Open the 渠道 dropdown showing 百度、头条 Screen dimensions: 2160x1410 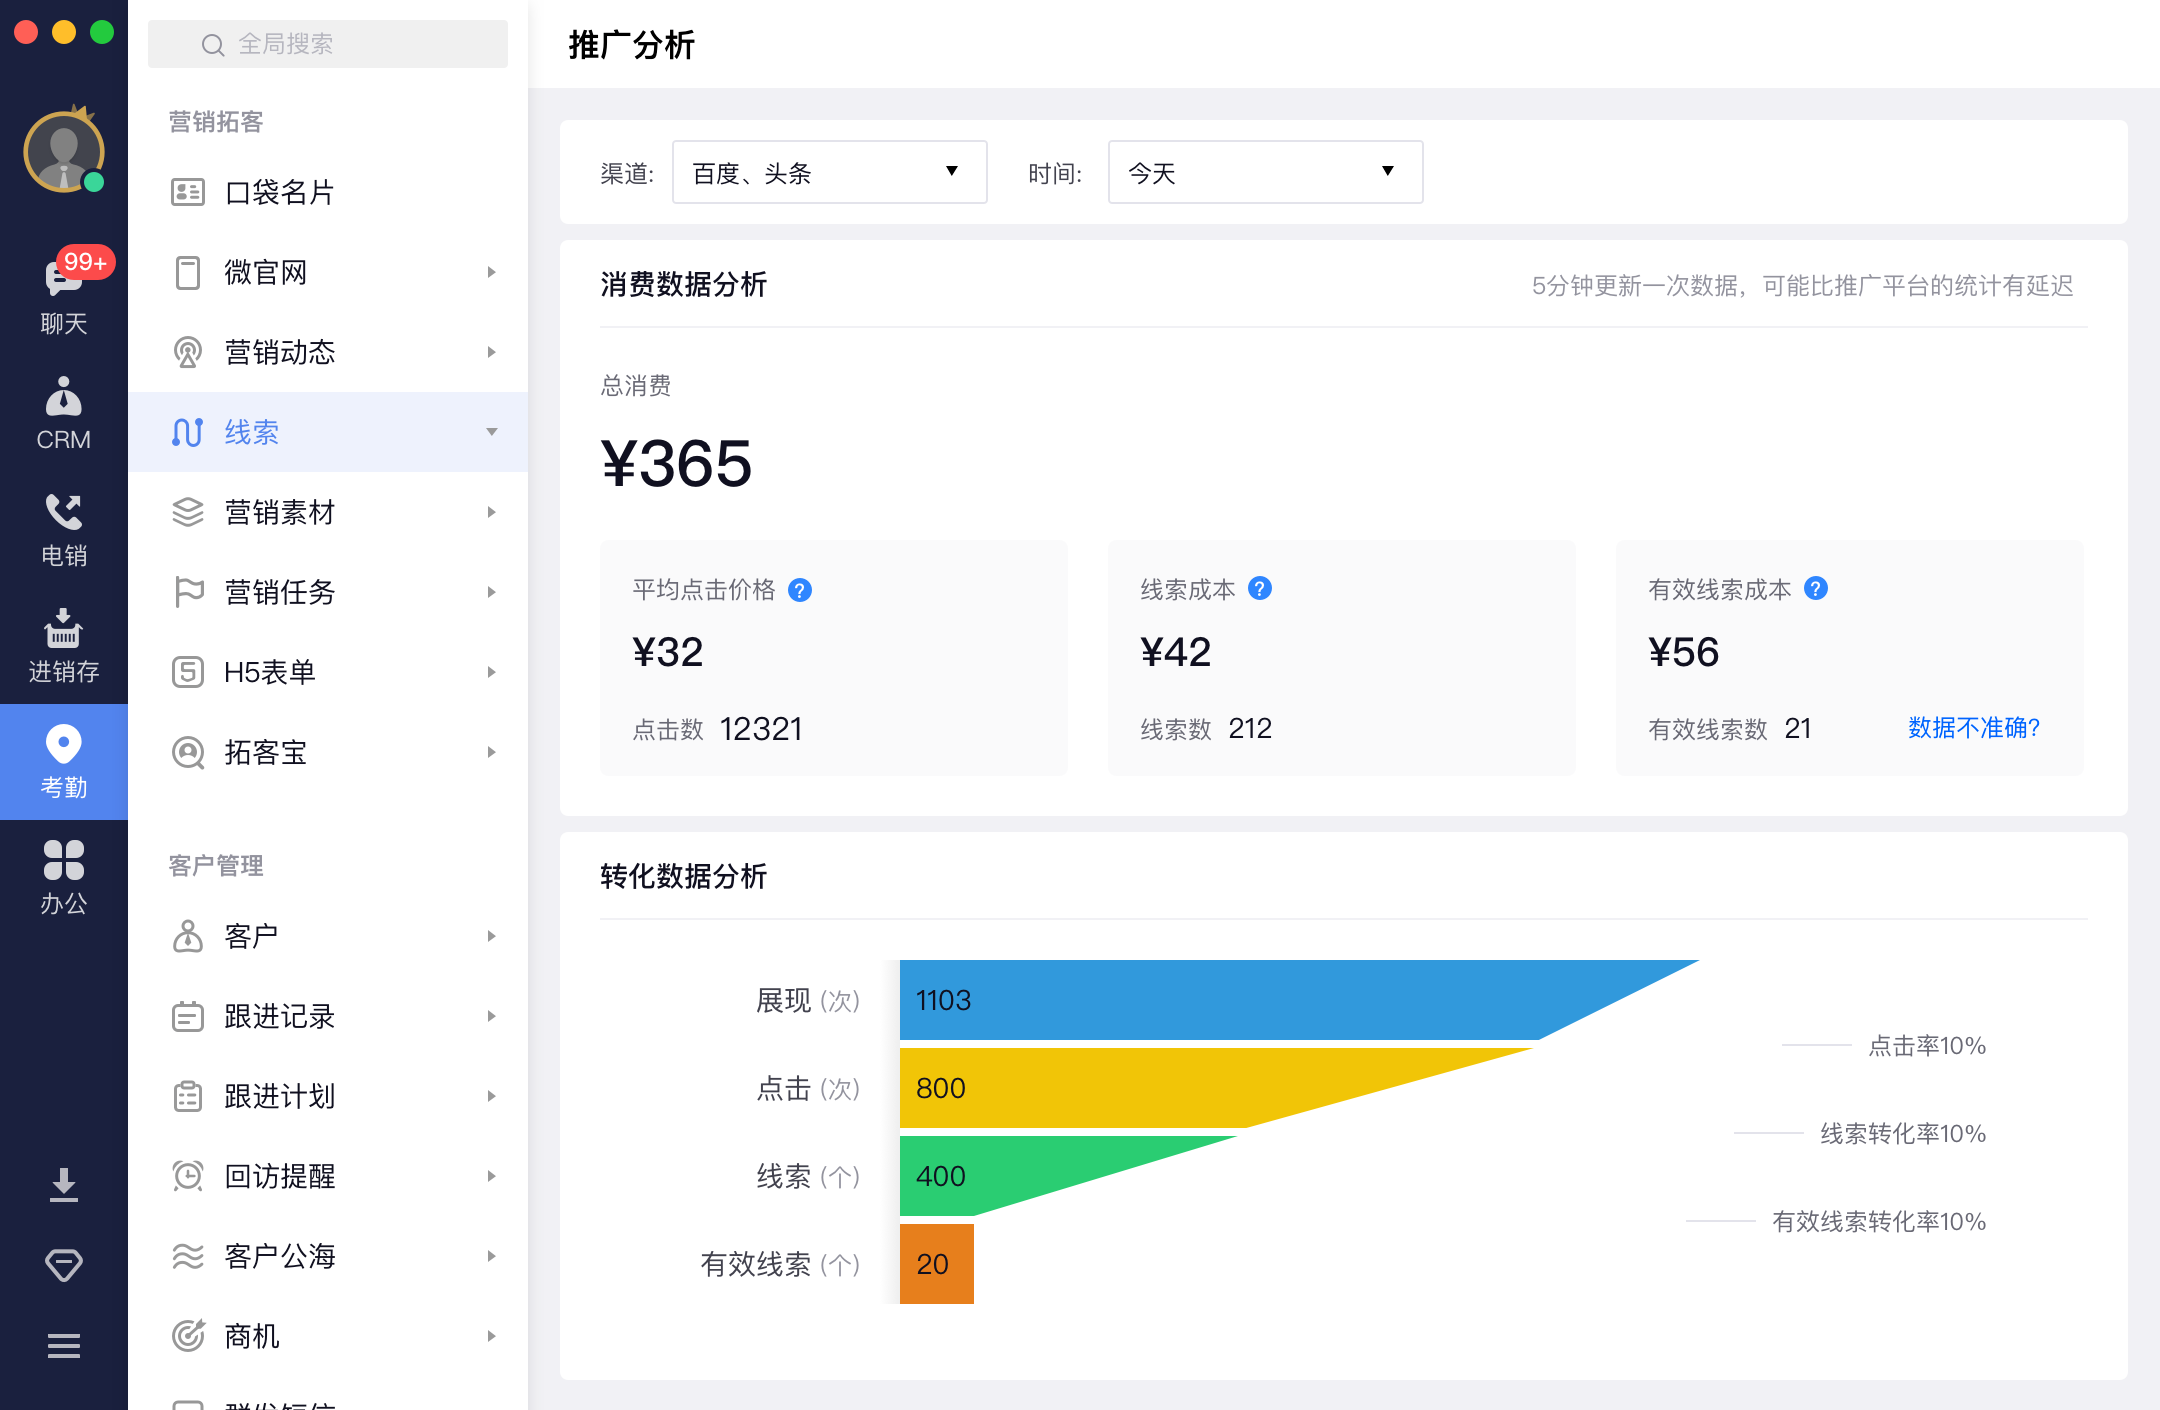(829, 173)
